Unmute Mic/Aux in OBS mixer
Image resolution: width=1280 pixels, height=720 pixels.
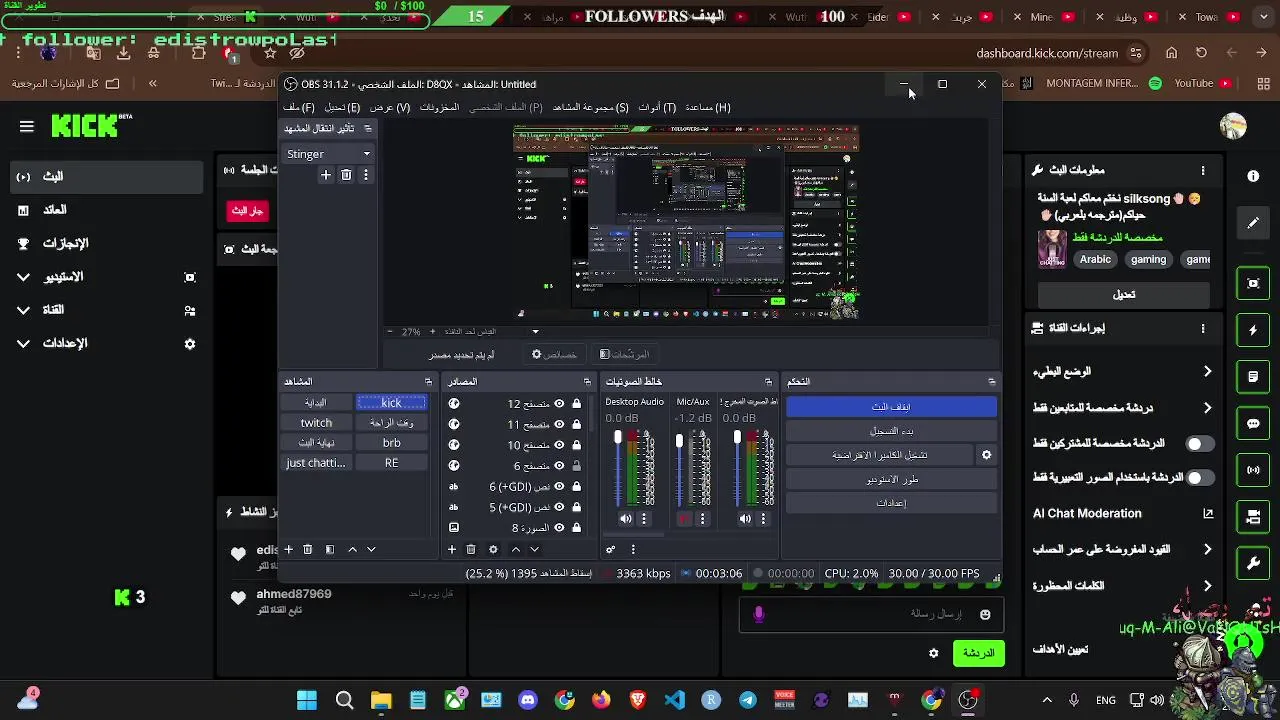point(684,519)
